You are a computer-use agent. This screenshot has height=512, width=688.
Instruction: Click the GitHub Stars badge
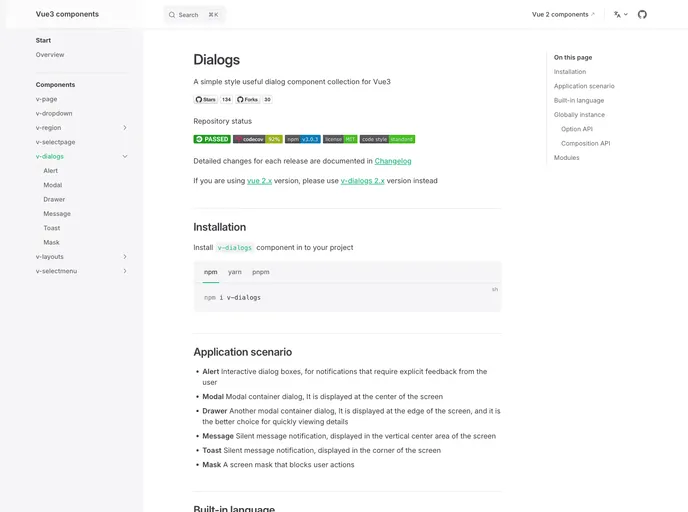[x=205, y=100]
